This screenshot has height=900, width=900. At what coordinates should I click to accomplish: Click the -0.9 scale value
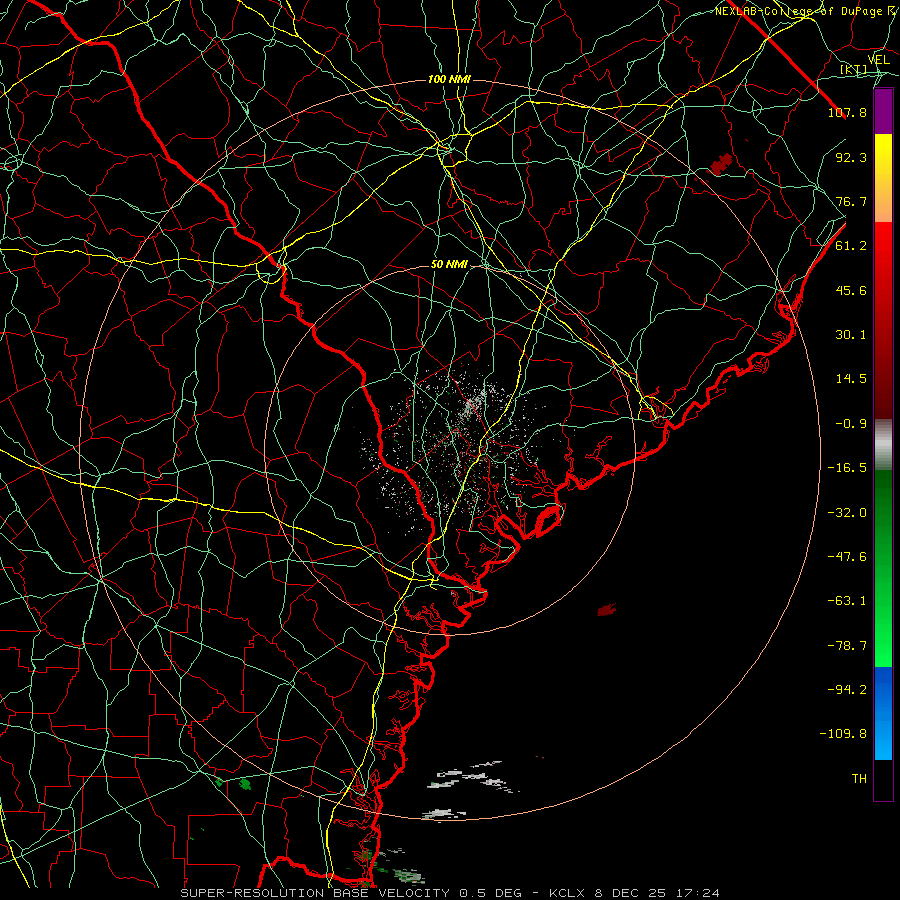[x=851, y=424]
